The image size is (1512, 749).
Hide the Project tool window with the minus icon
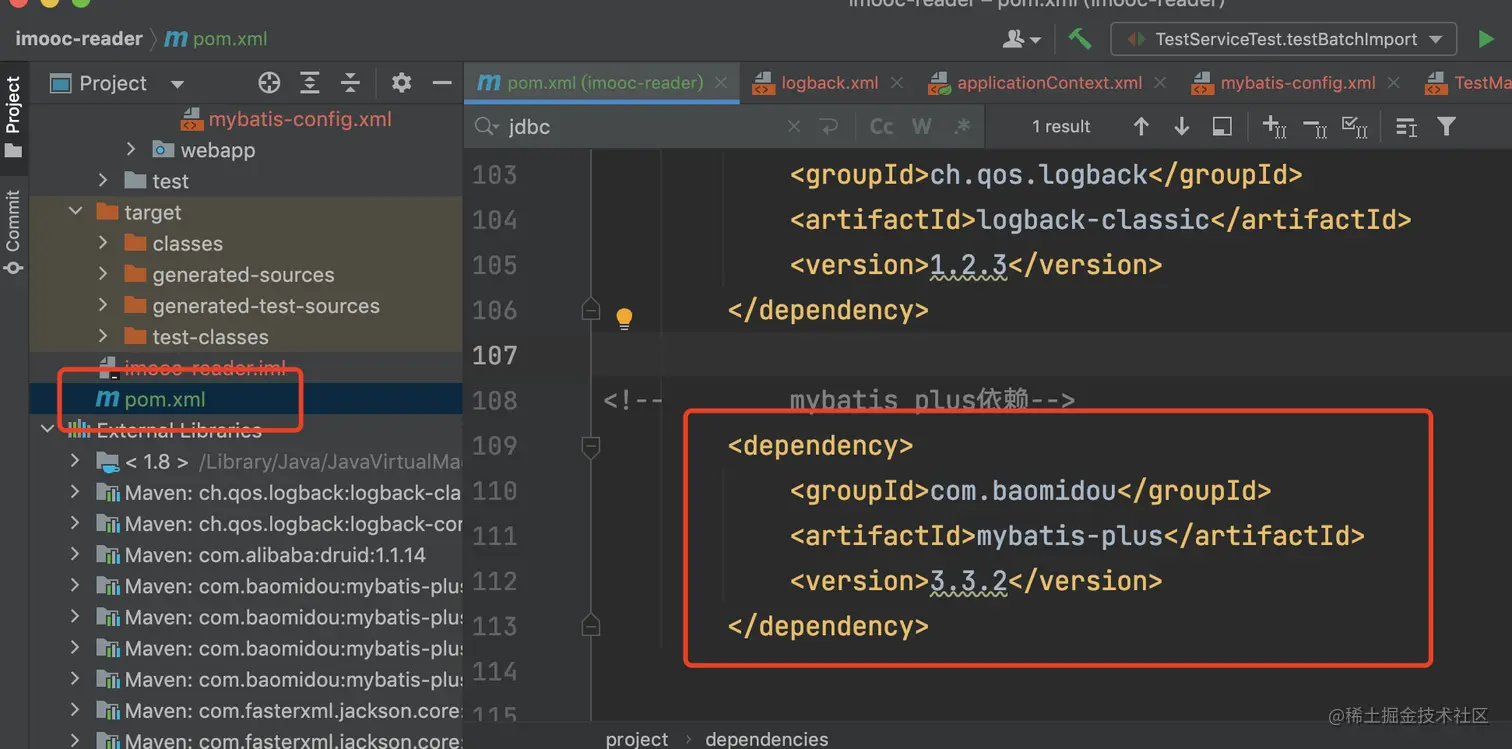pos(442,83)
